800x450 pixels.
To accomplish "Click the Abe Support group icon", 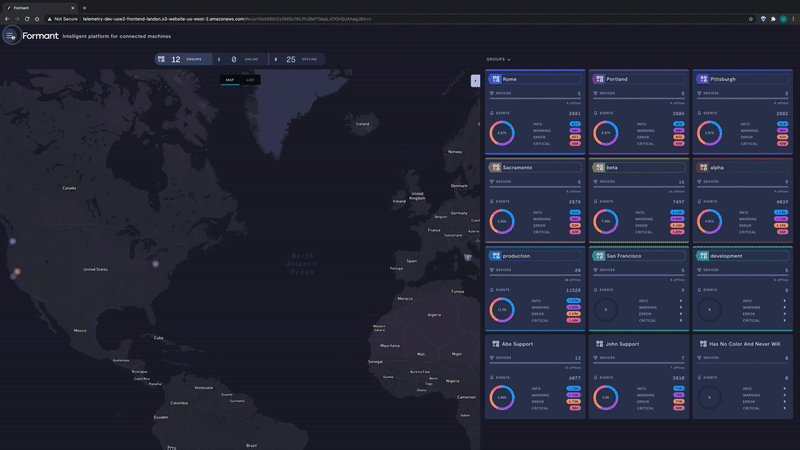I will pos(495,344).
